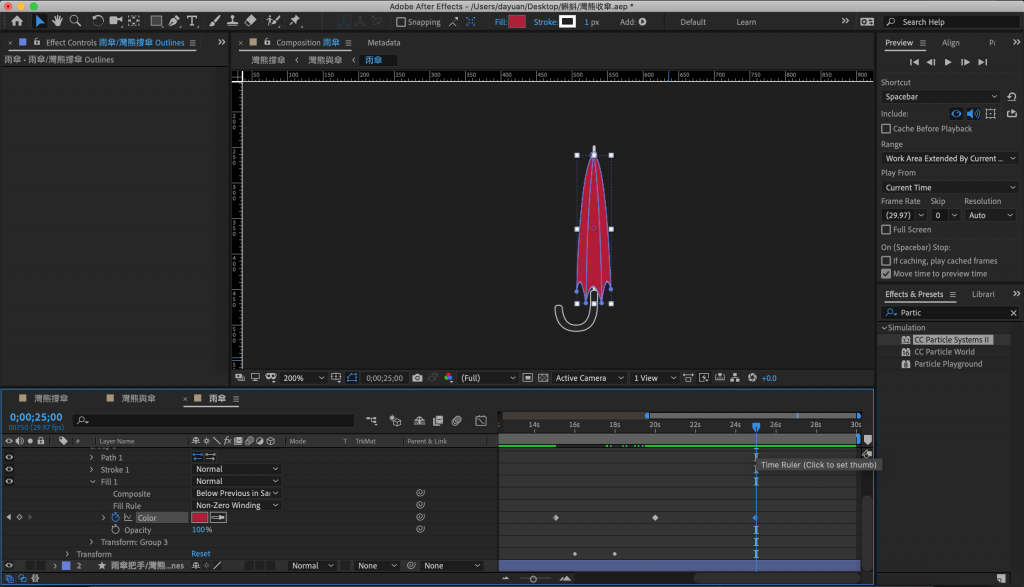Open the 200% magnification dropdown

[303, 378]
